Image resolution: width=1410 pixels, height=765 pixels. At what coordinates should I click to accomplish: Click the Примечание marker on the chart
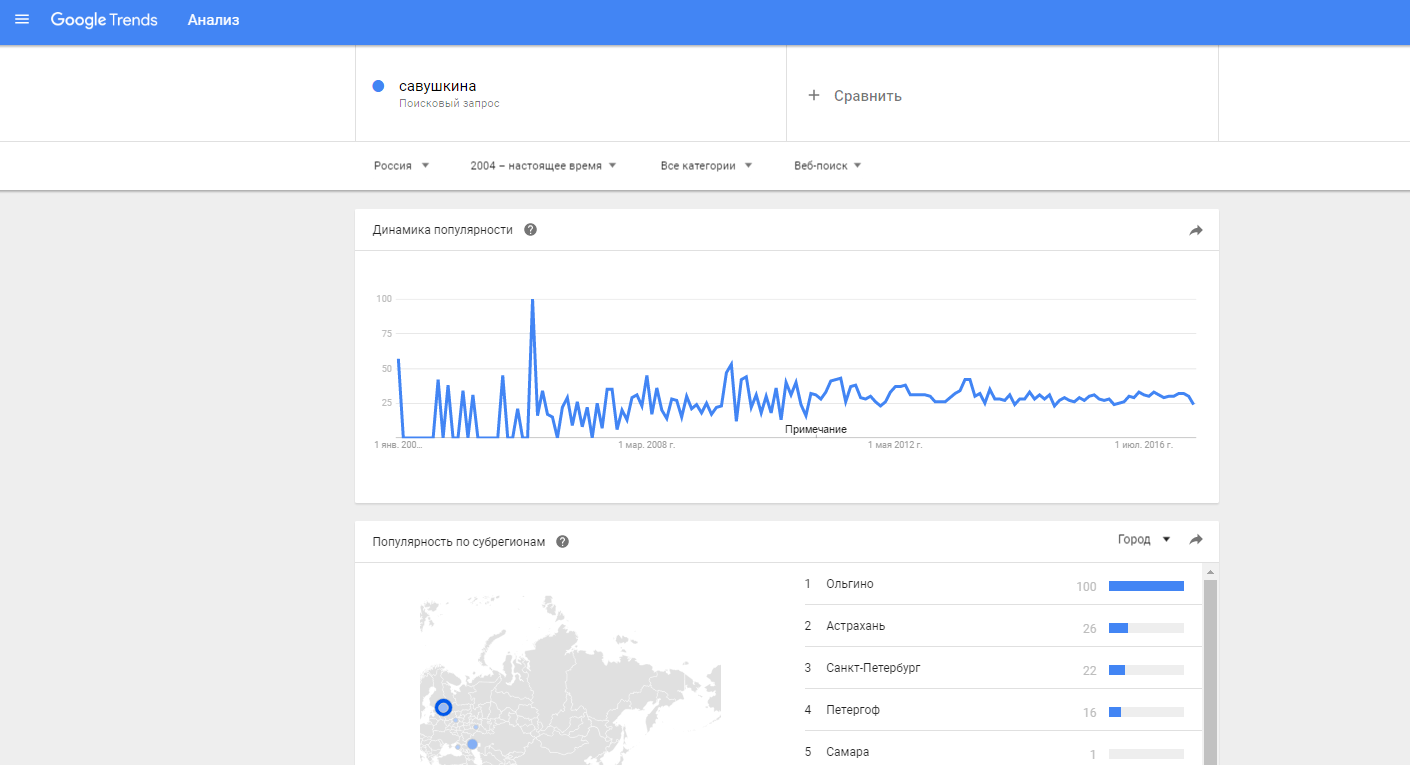click(816, 429)
